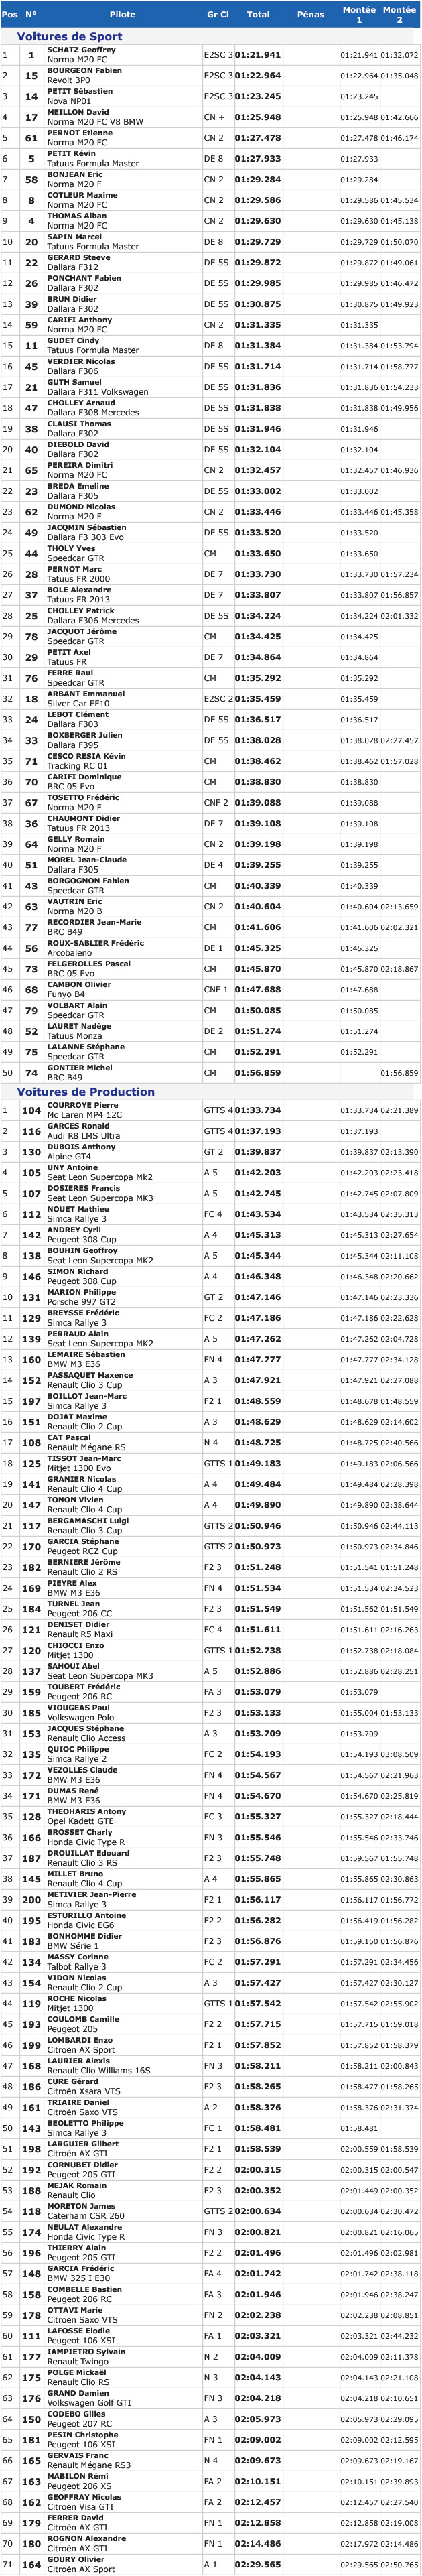Select the Voitures de Production section heading
Screen dimensions: 422x2576
tap(86, 1091)
